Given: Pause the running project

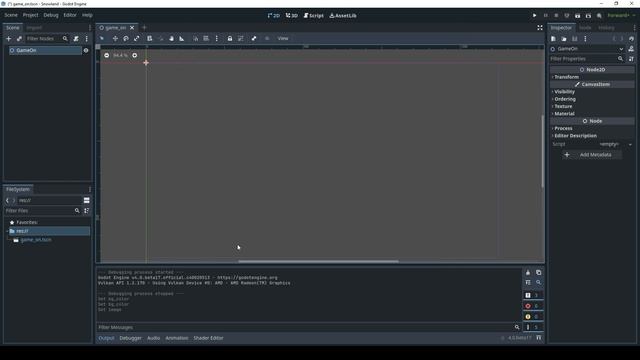Looking at the screenshot, I should (x=545, y=16).
